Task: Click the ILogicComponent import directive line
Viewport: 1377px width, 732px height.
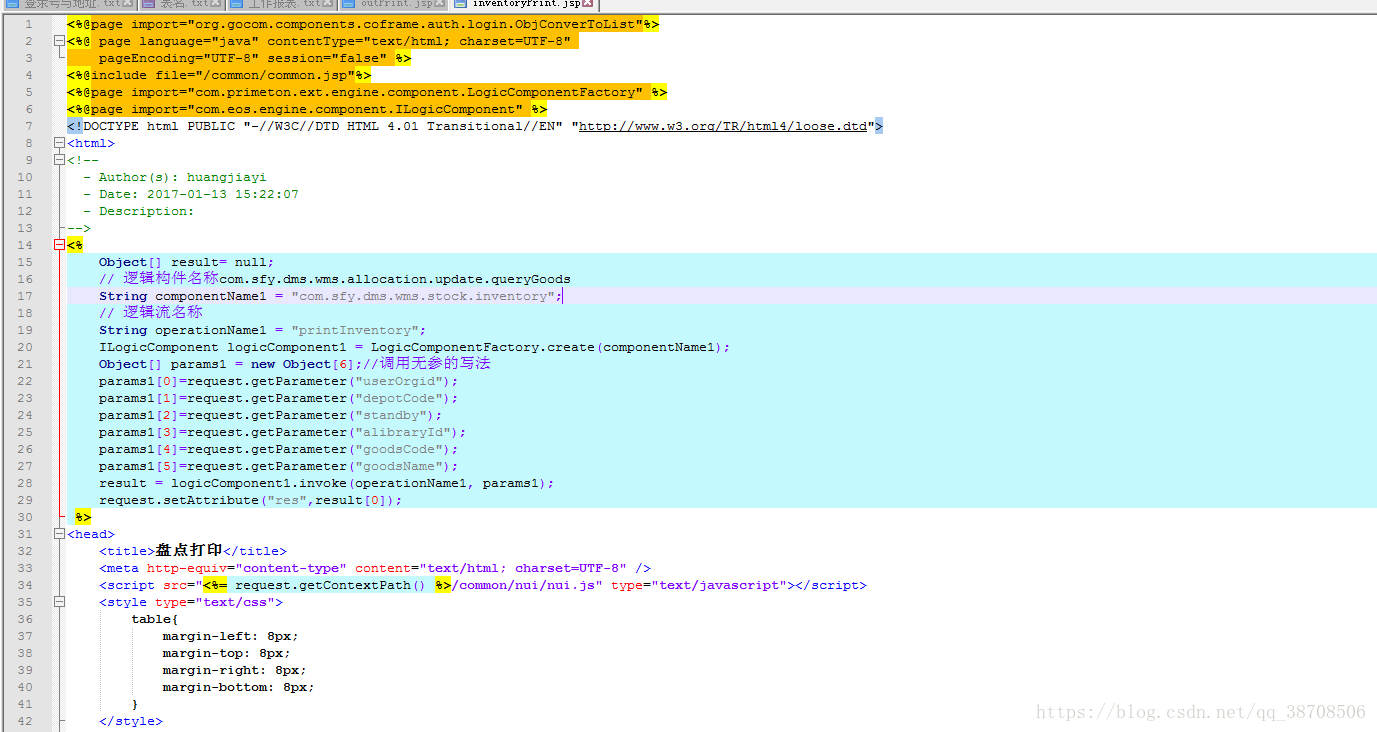Action: (x=307, y=109)
